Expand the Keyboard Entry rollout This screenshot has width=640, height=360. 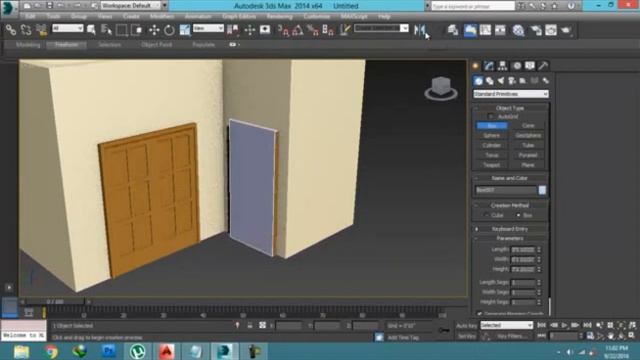pyautogui.click(x=510, y=229)
